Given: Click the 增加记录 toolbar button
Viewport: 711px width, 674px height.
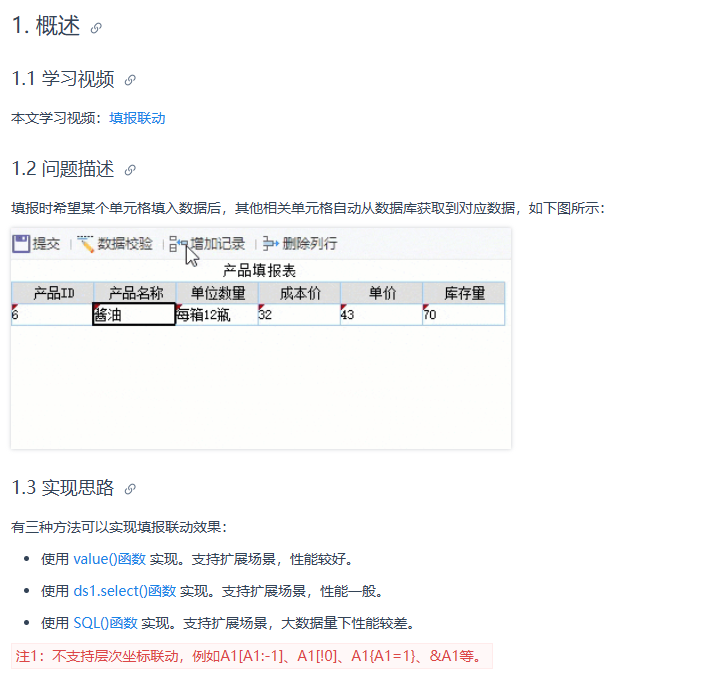Looking at the screenshot, I should point(207,244).
